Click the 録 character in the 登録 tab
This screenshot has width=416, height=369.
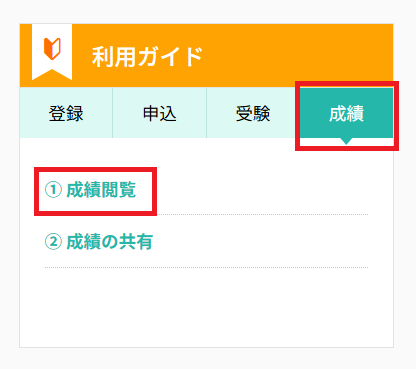(x=75, y=113)
